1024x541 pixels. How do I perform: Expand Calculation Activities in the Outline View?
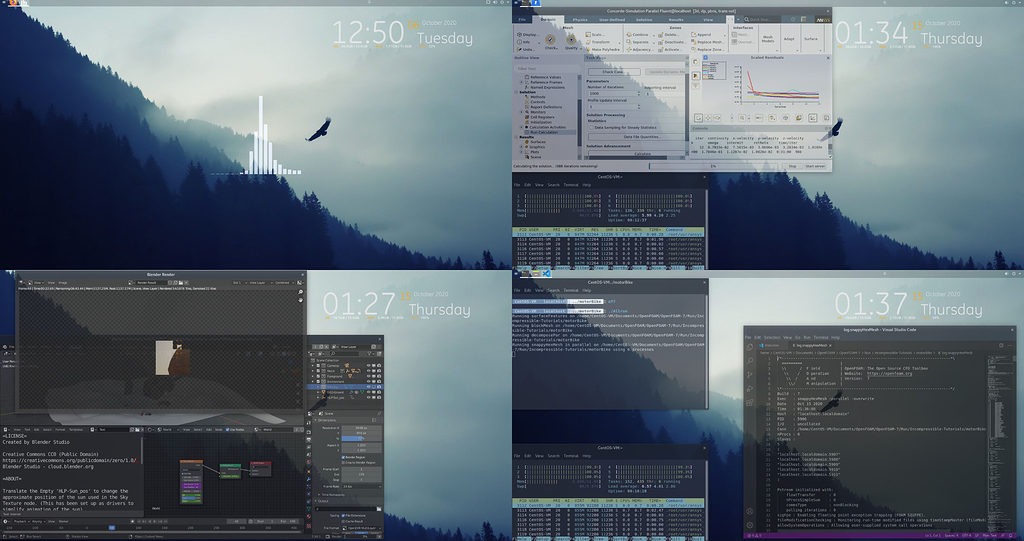coord(521,127)
